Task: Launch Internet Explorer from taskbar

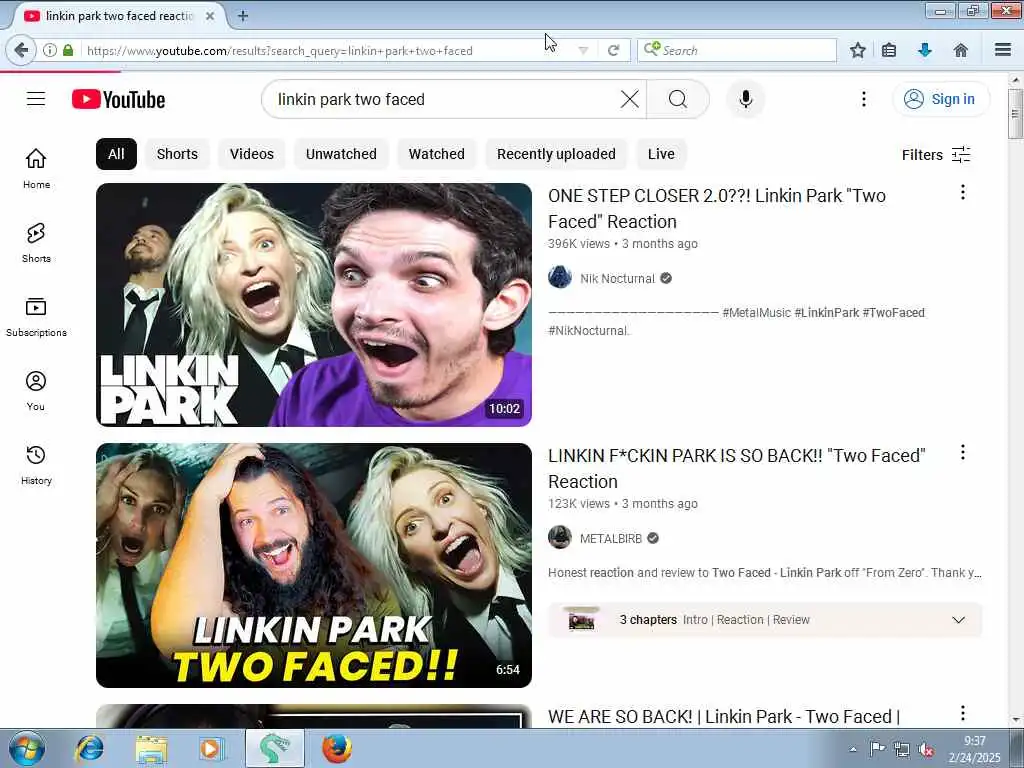Action: [x=89, y=748]
